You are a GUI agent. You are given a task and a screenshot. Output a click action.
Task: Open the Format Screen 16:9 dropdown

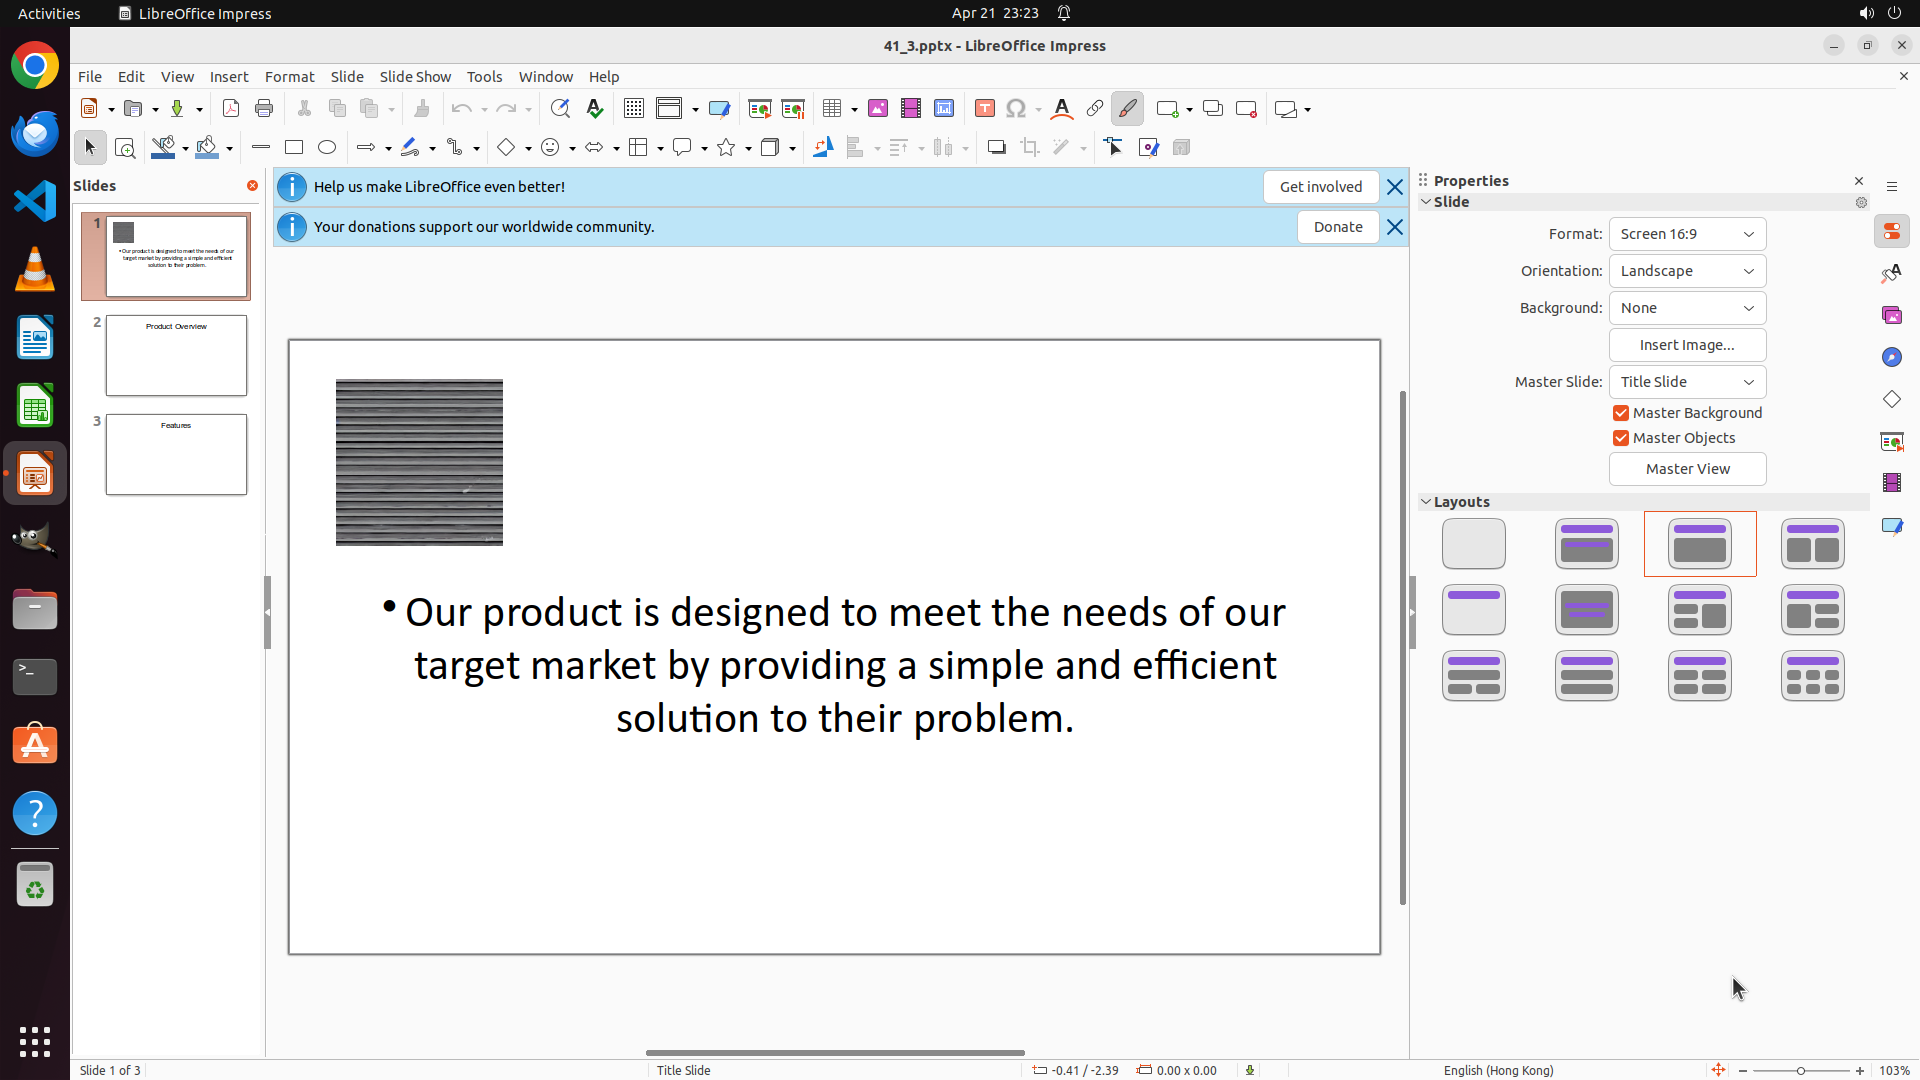coord(1687,234)
